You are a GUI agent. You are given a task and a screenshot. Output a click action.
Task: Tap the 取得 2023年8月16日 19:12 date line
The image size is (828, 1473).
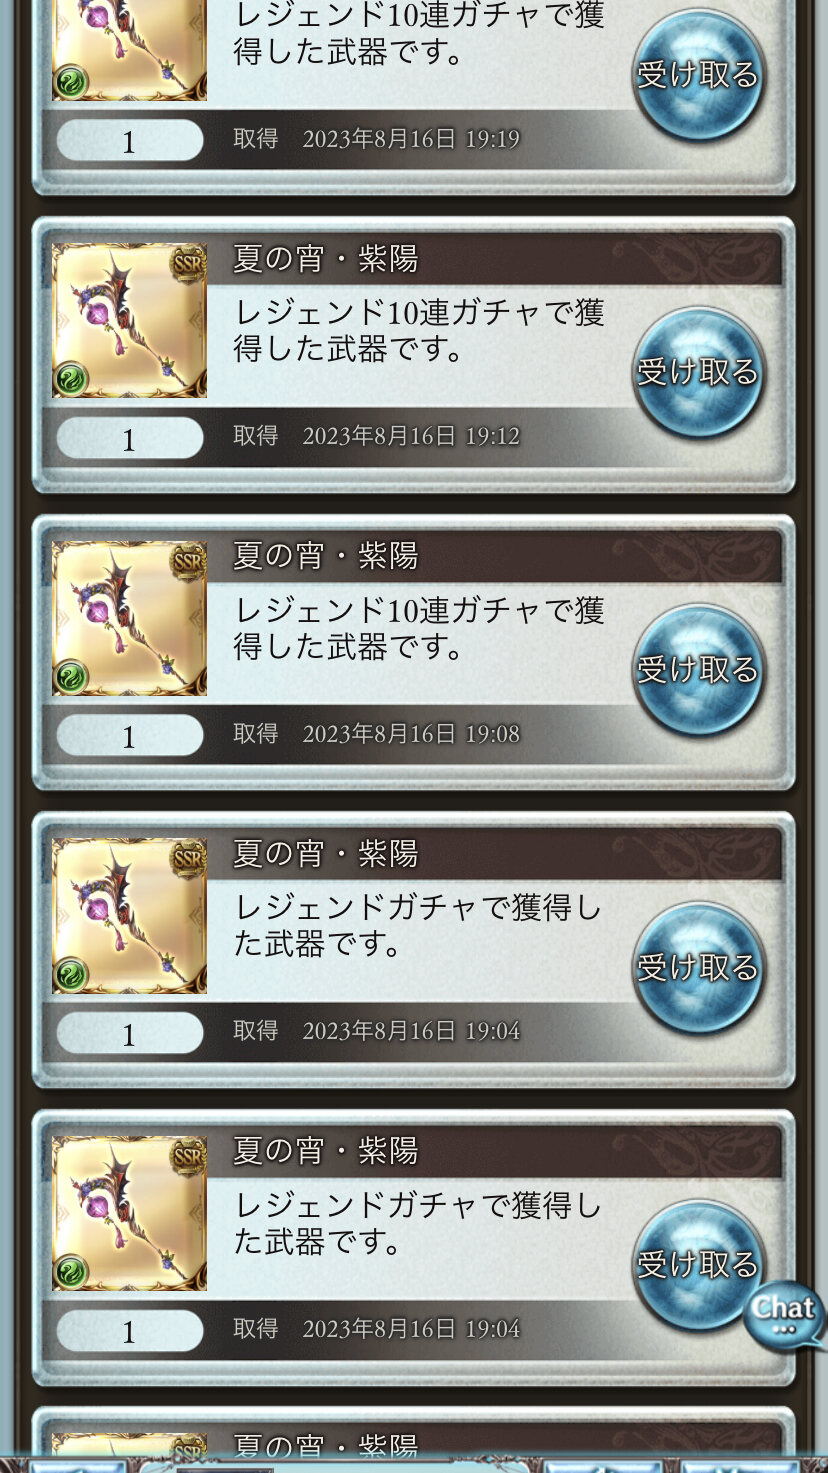pos(376,436)
